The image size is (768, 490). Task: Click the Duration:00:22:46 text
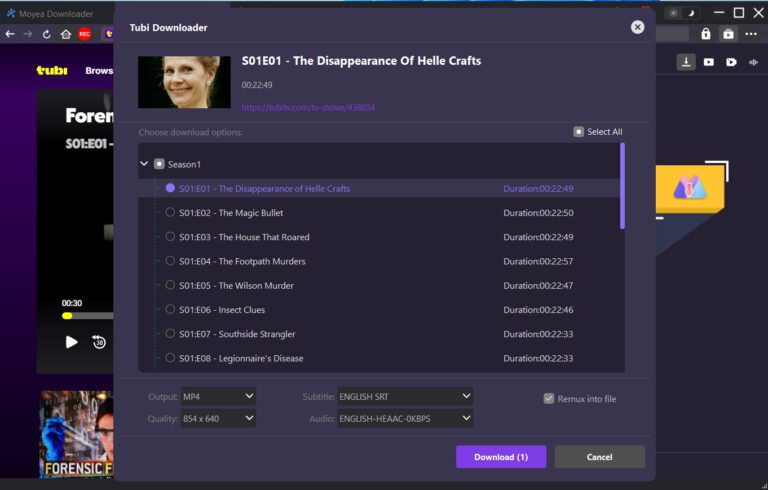click(x=538, y=310)
